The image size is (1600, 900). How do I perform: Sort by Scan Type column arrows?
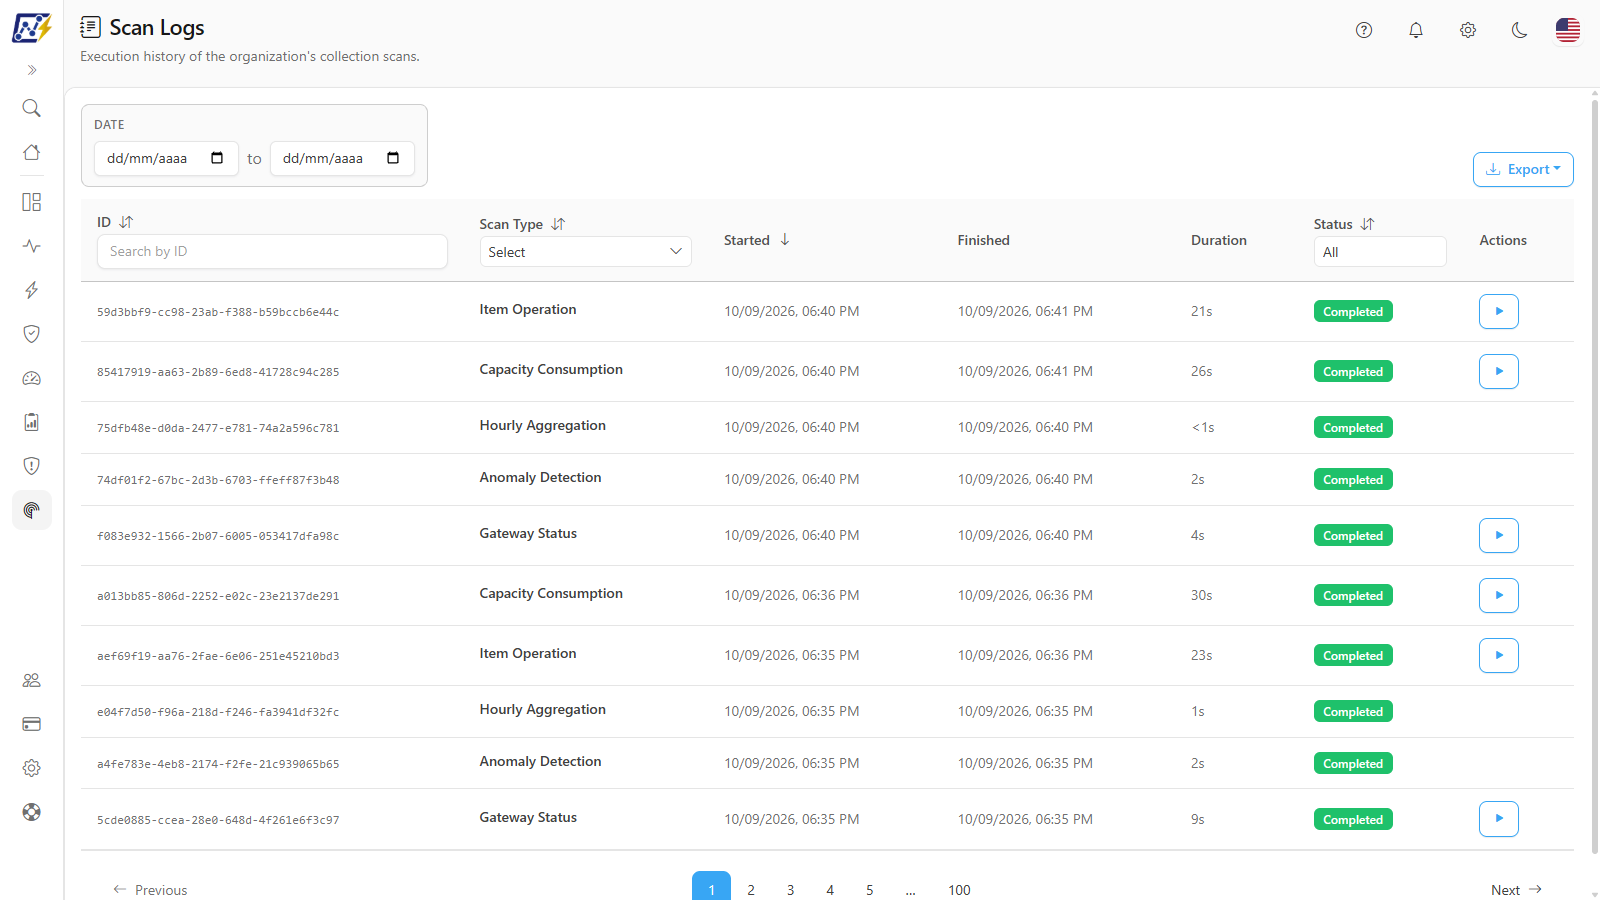(x=558, y=224)
